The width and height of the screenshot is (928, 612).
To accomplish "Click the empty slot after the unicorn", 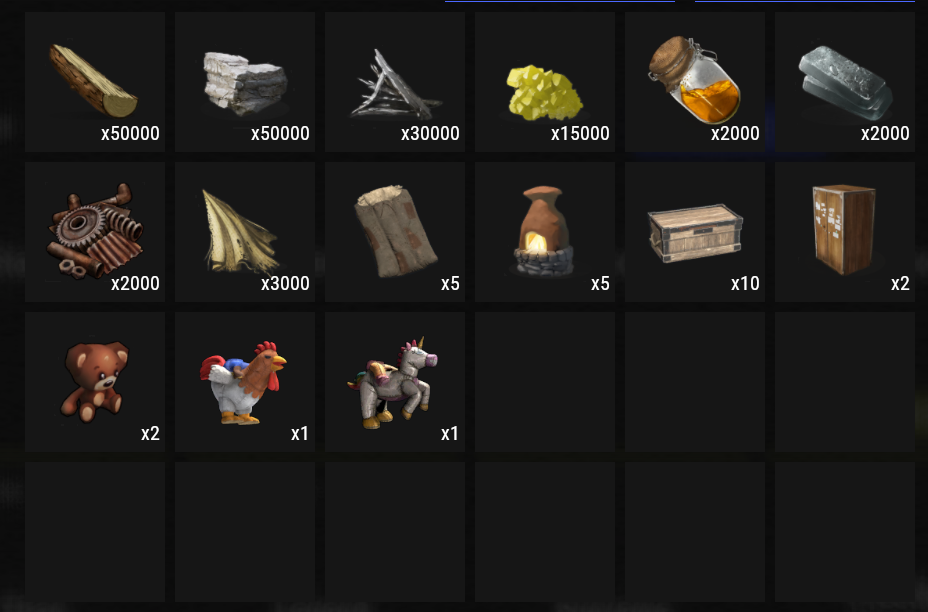I will (x=544, y=382).
